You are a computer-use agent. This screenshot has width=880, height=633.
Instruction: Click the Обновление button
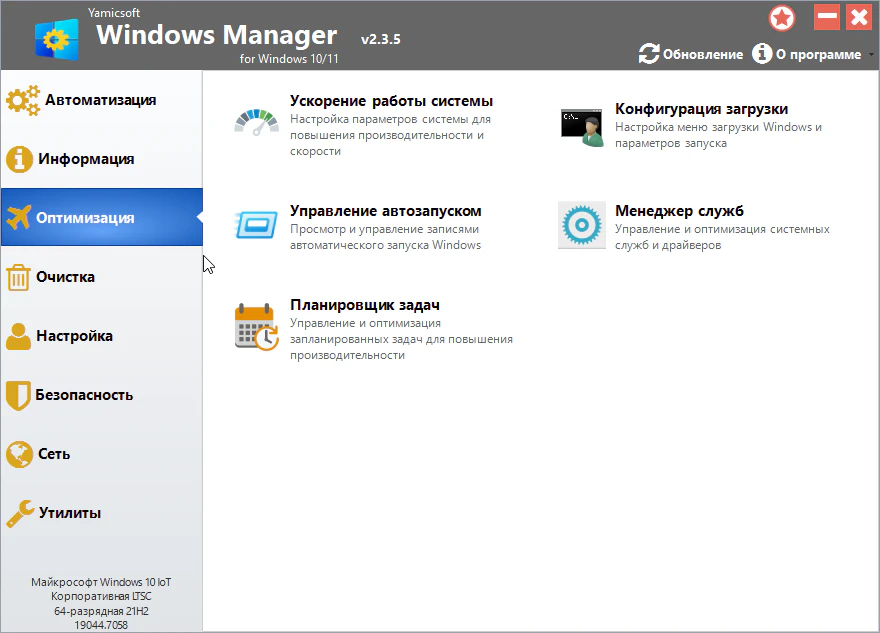(702, 55)
